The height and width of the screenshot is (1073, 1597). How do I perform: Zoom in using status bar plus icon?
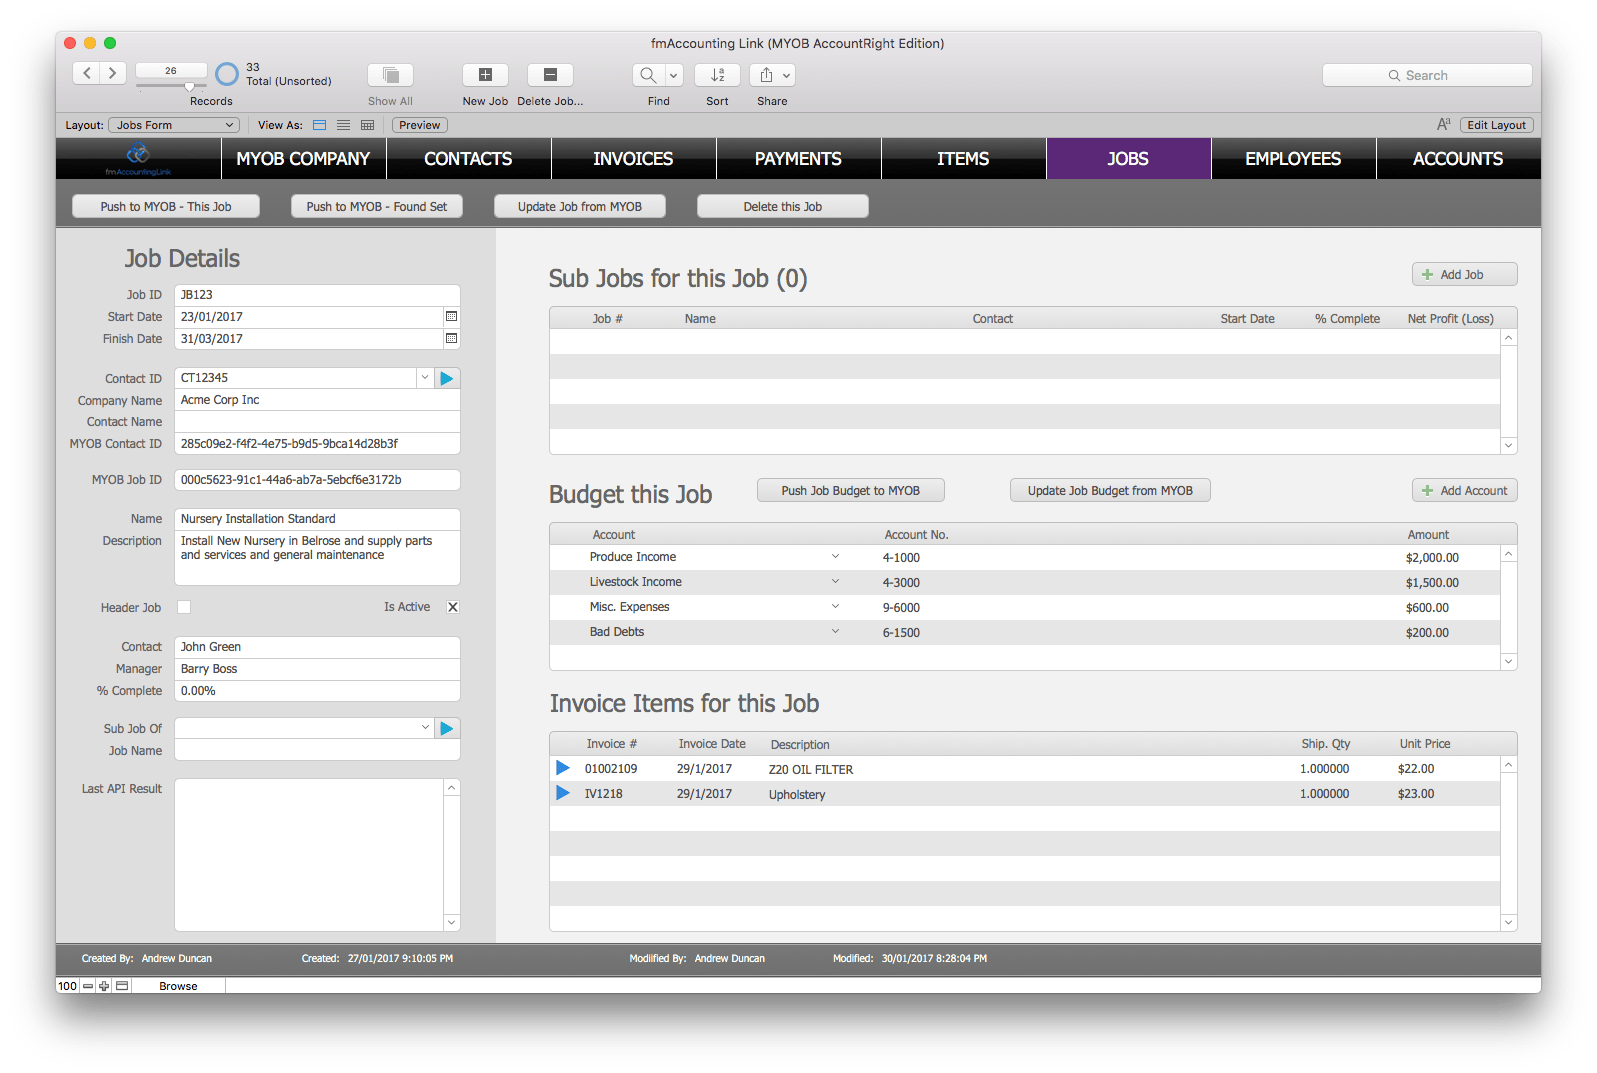(104, 986)
